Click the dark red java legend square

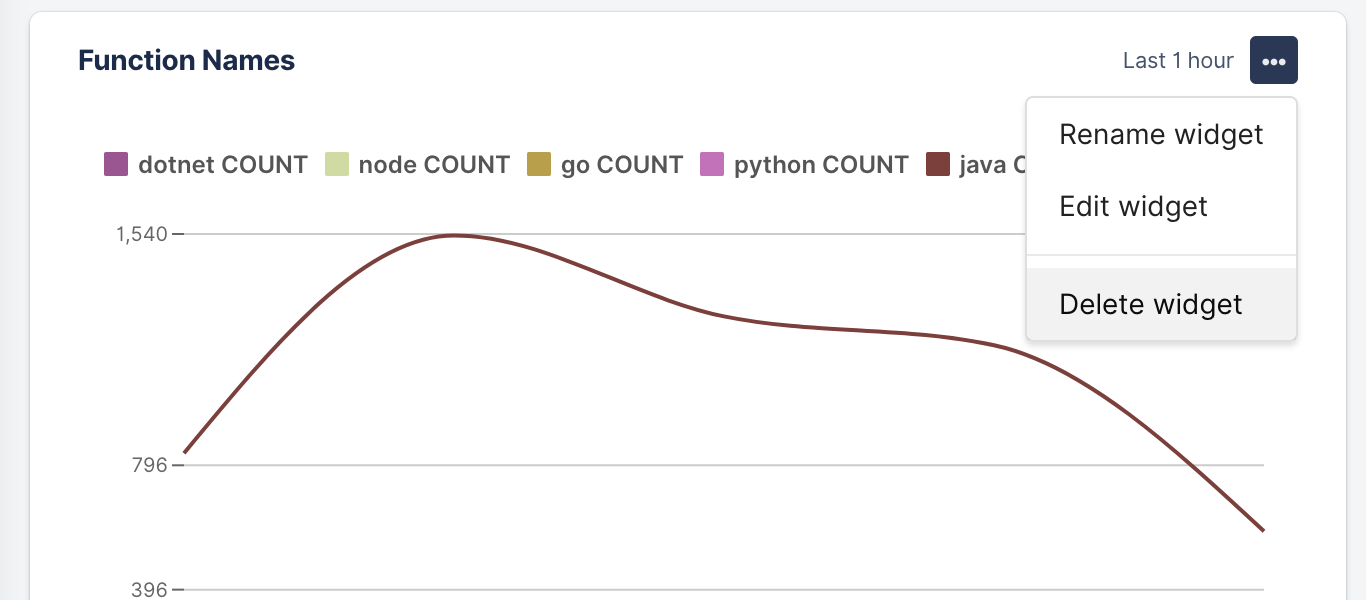937,164
